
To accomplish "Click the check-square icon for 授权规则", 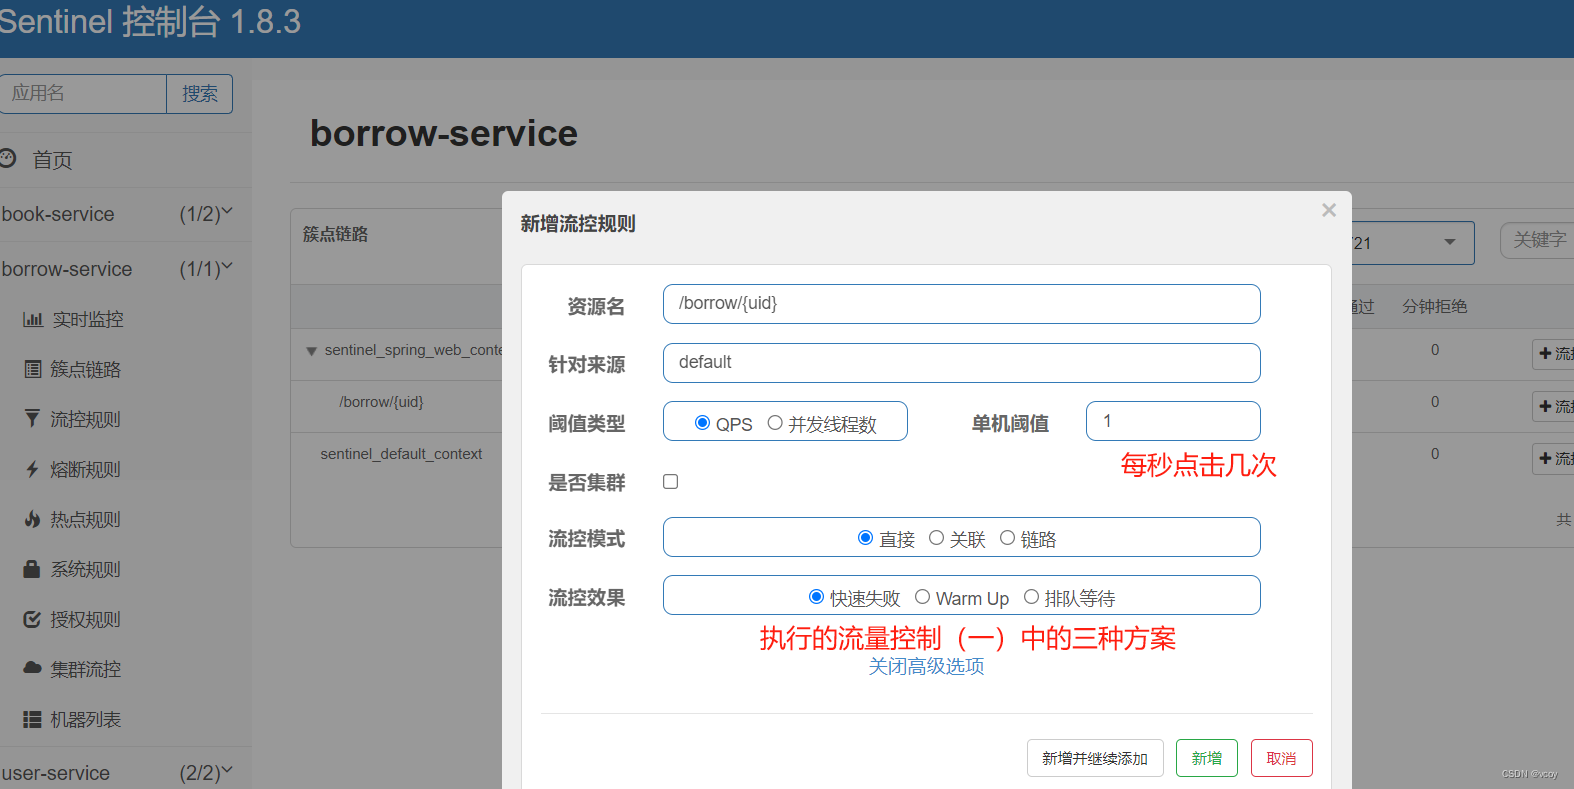I will 33,619.
